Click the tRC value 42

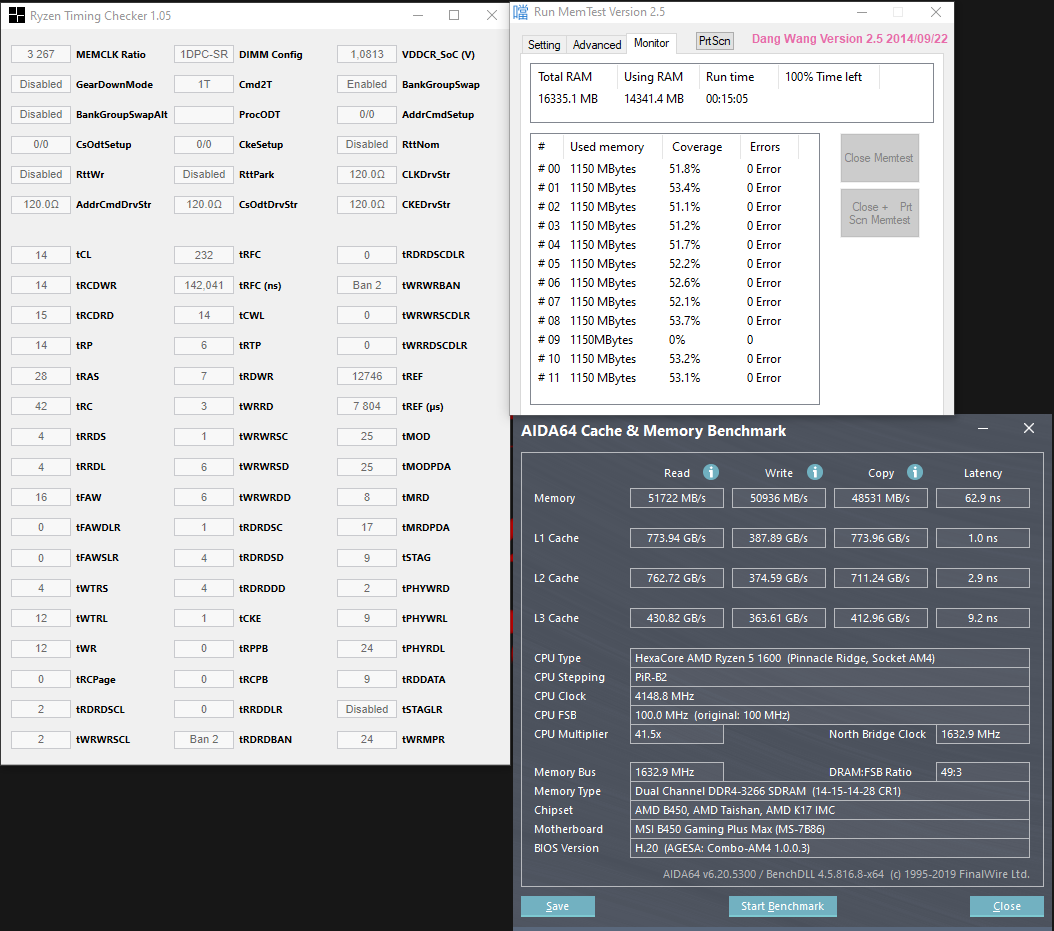[x=41, y=406]
